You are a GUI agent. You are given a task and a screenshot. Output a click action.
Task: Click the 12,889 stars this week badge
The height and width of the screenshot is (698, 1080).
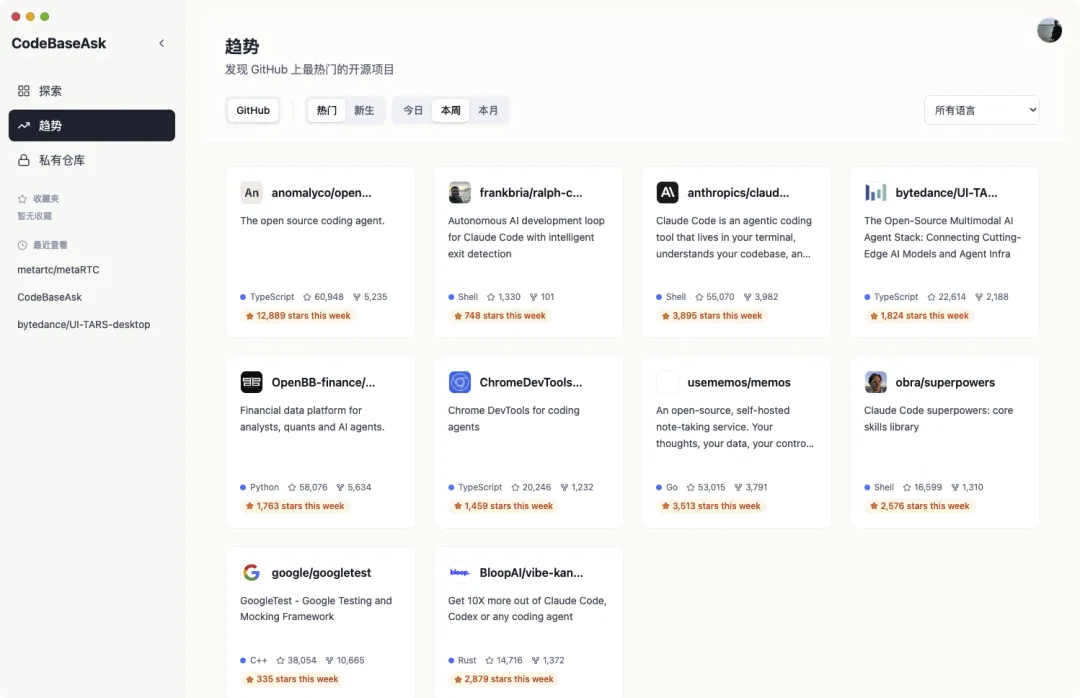(x=298, y=316)
